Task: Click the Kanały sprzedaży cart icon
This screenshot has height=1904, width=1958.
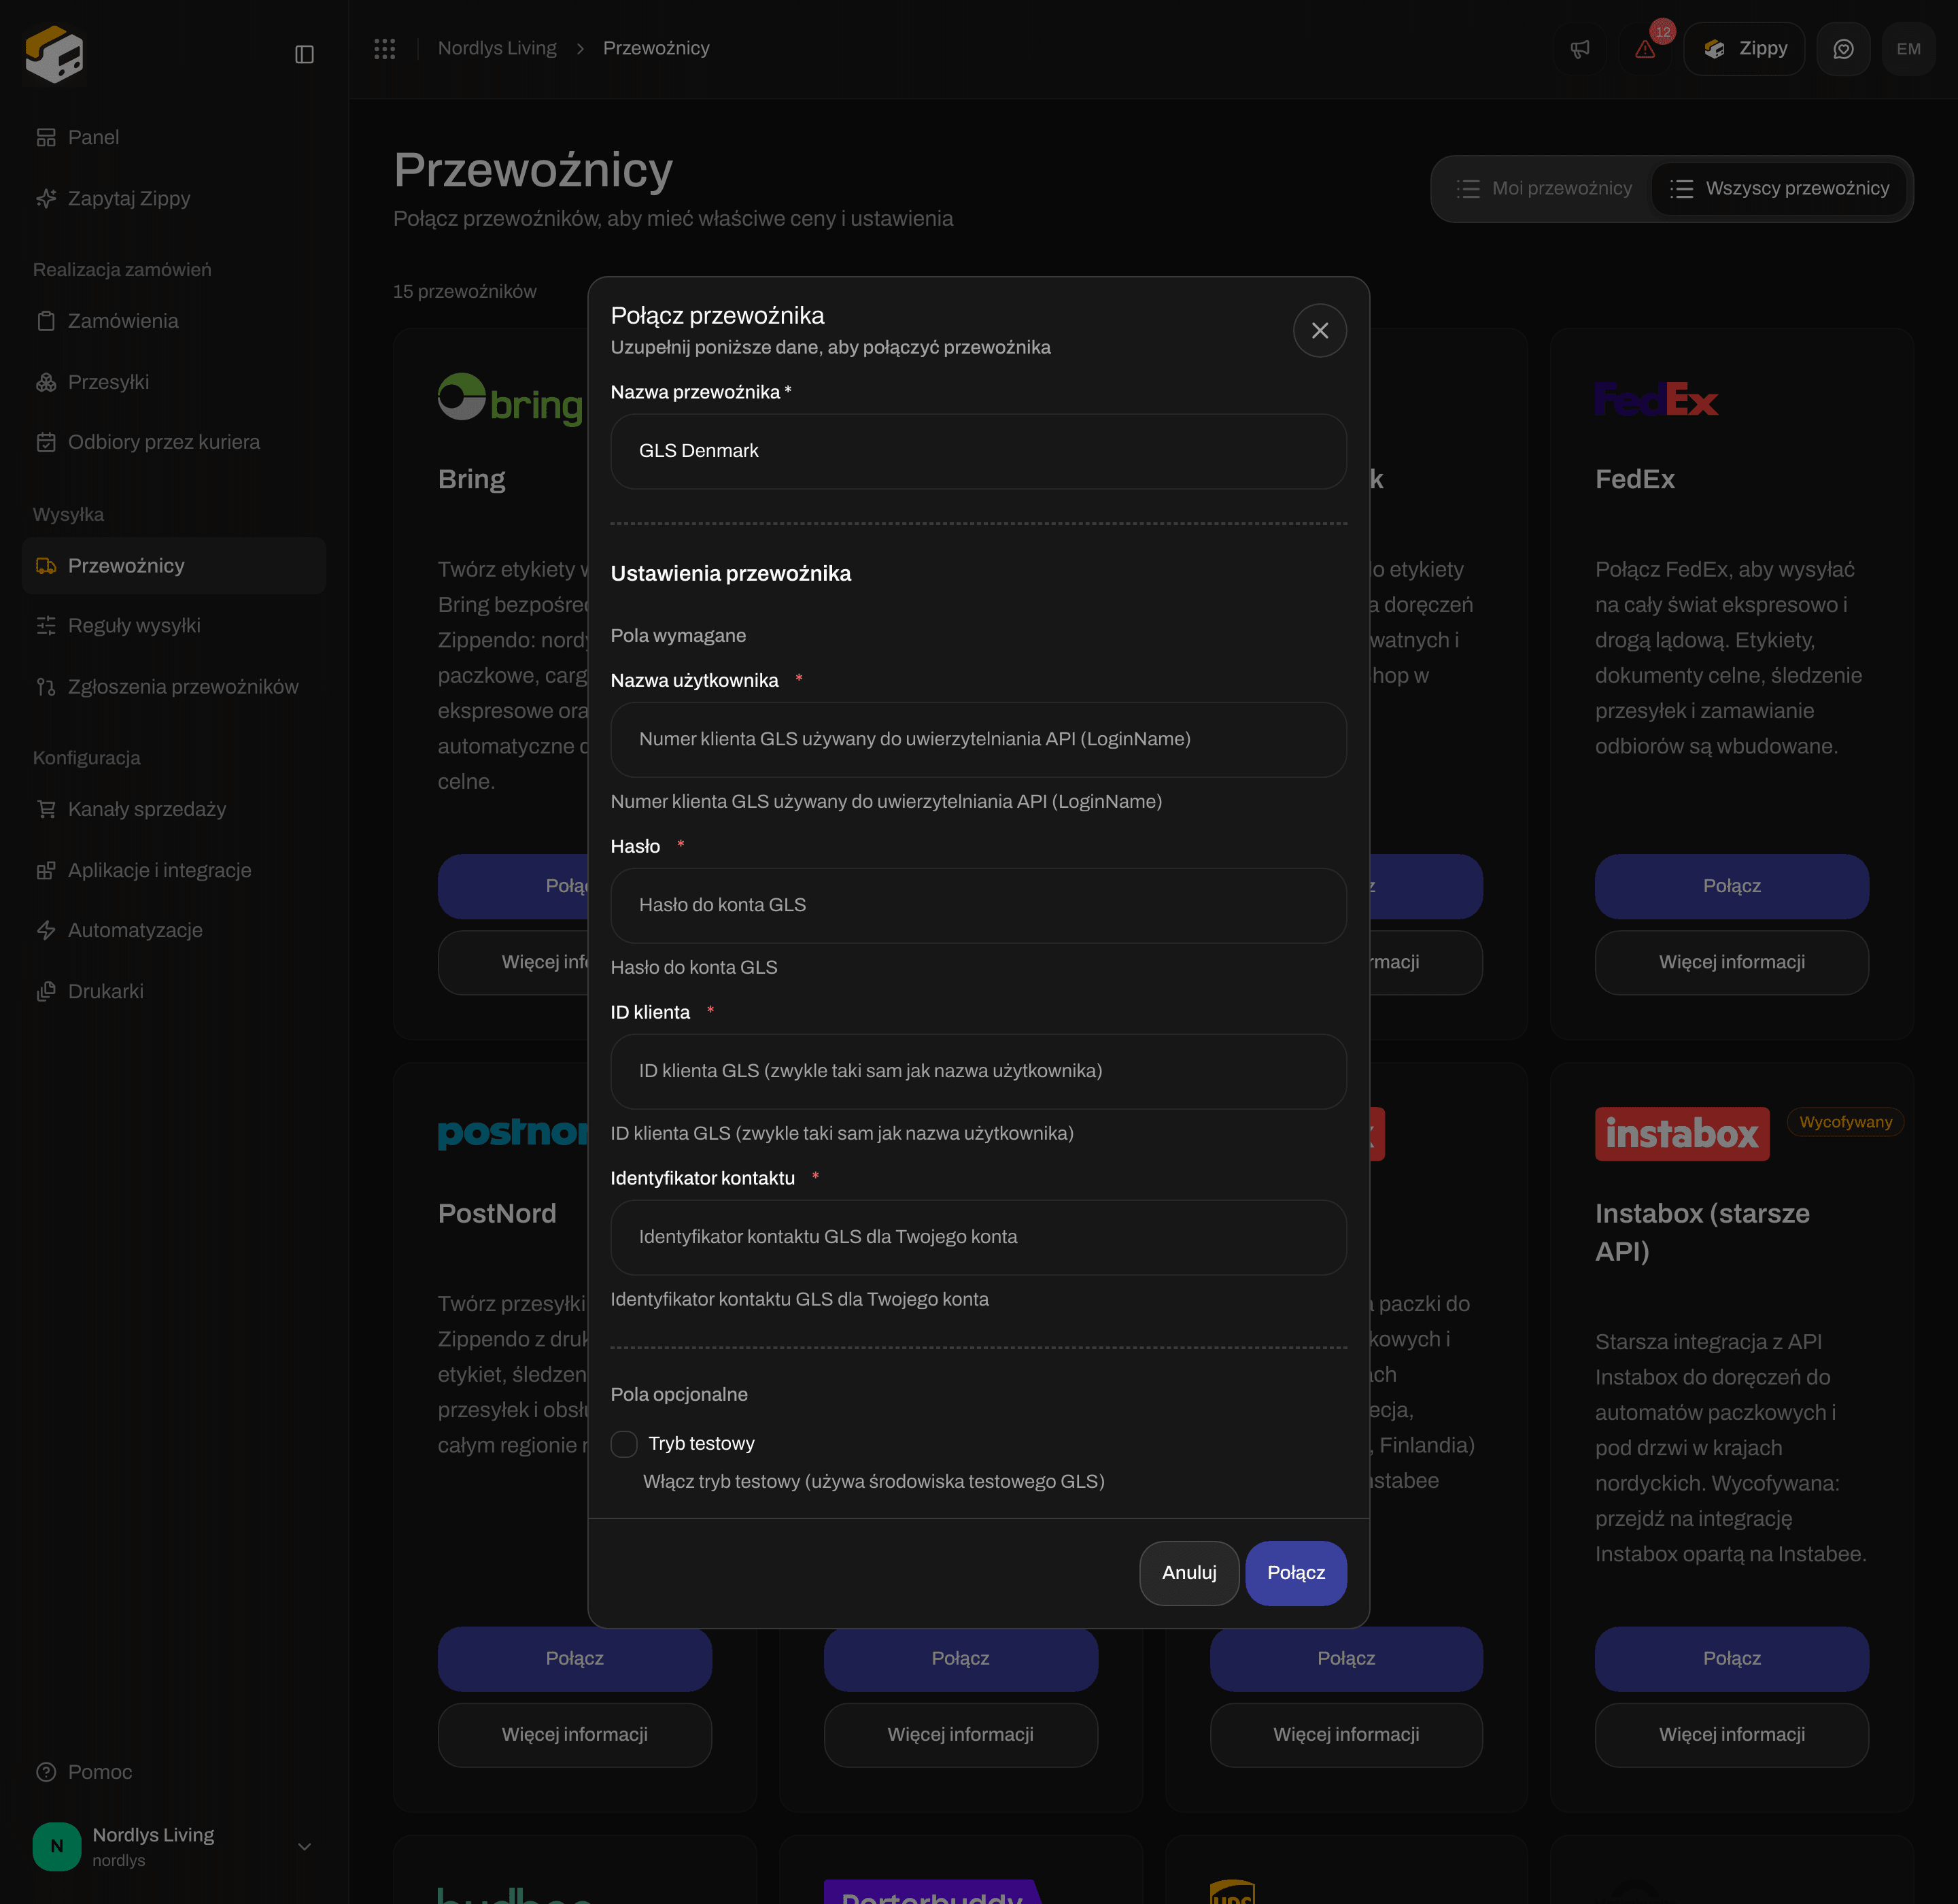Action: tap(46, 809)
